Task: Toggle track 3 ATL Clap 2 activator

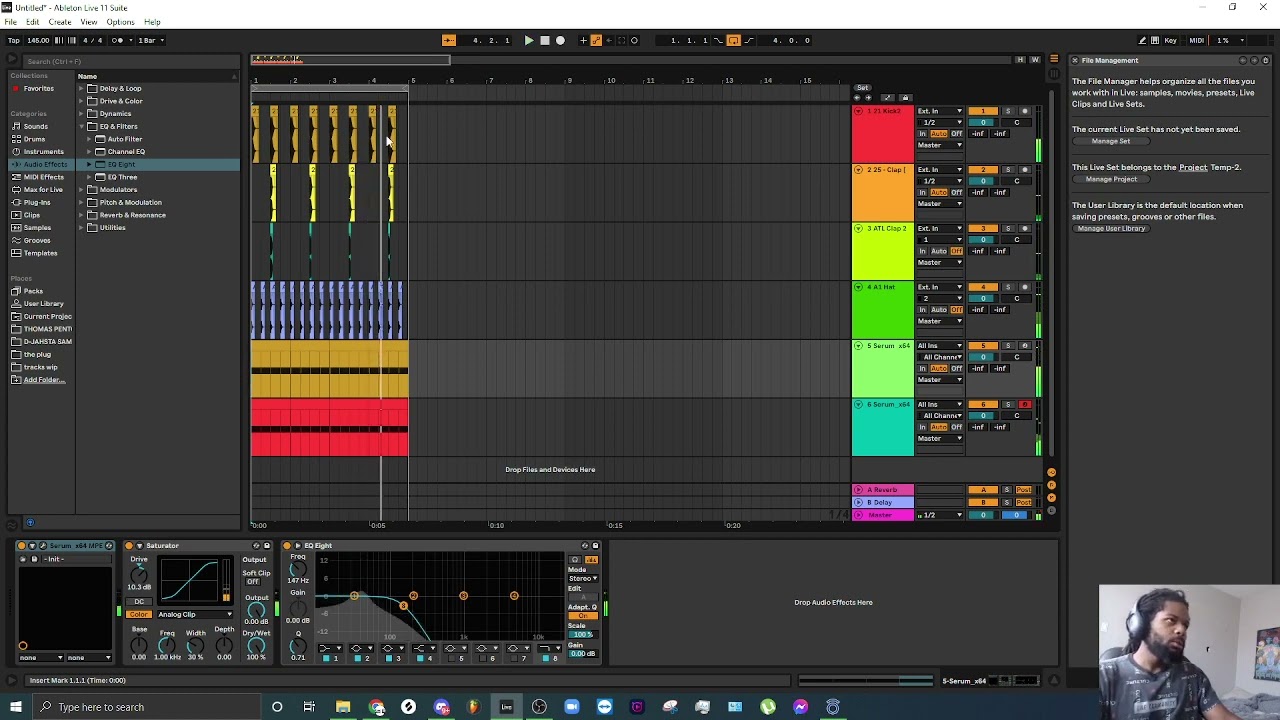Action: (x=983, y=229)
